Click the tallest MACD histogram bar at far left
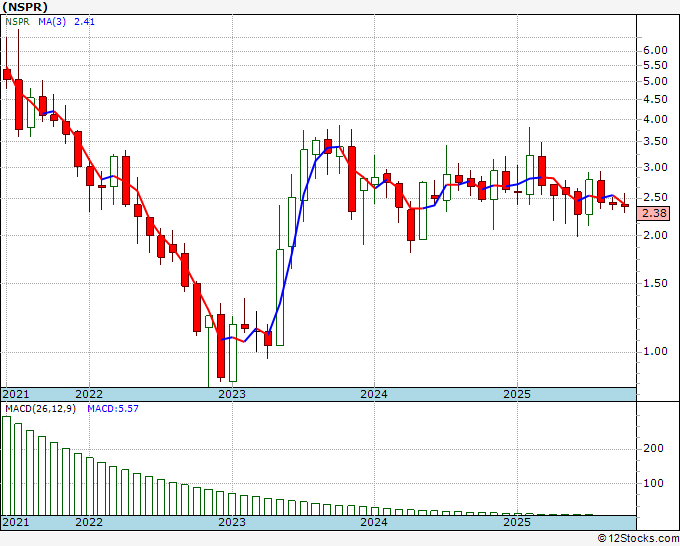This screenshot has width=680, height=546. click(6, 465)
